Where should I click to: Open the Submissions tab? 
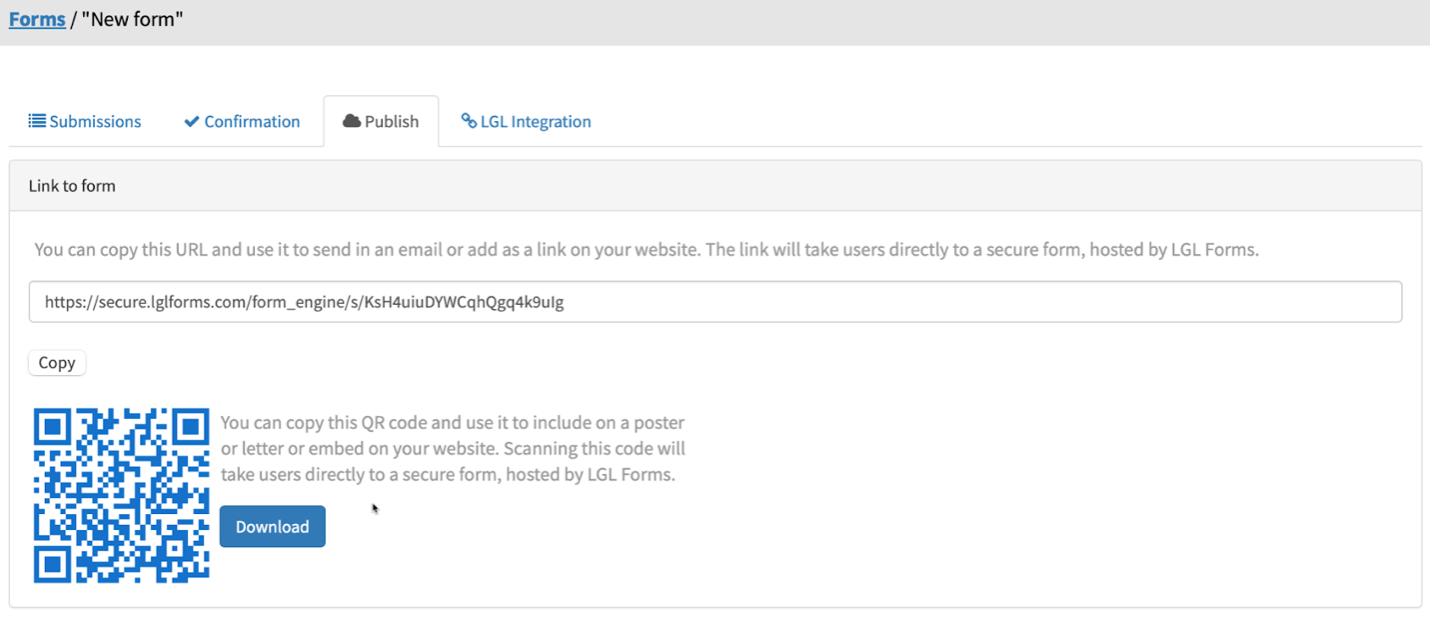click(95, 121)
